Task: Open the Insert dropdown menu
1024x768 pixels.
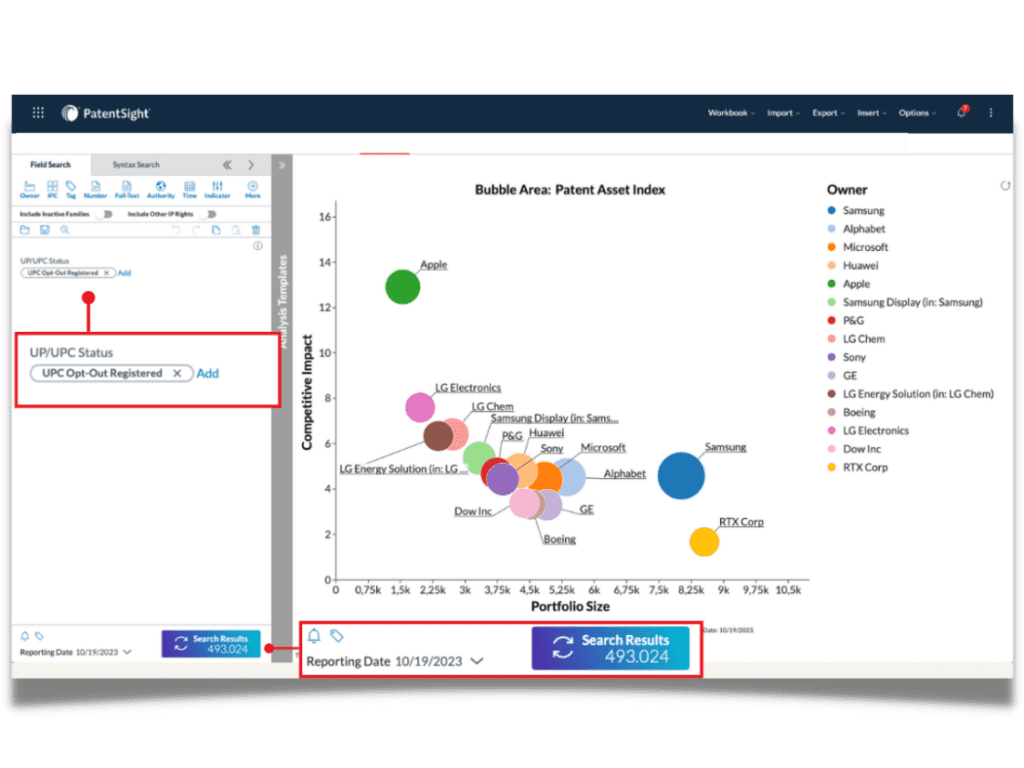Action: pyautogui.click(x=872, y=113)
